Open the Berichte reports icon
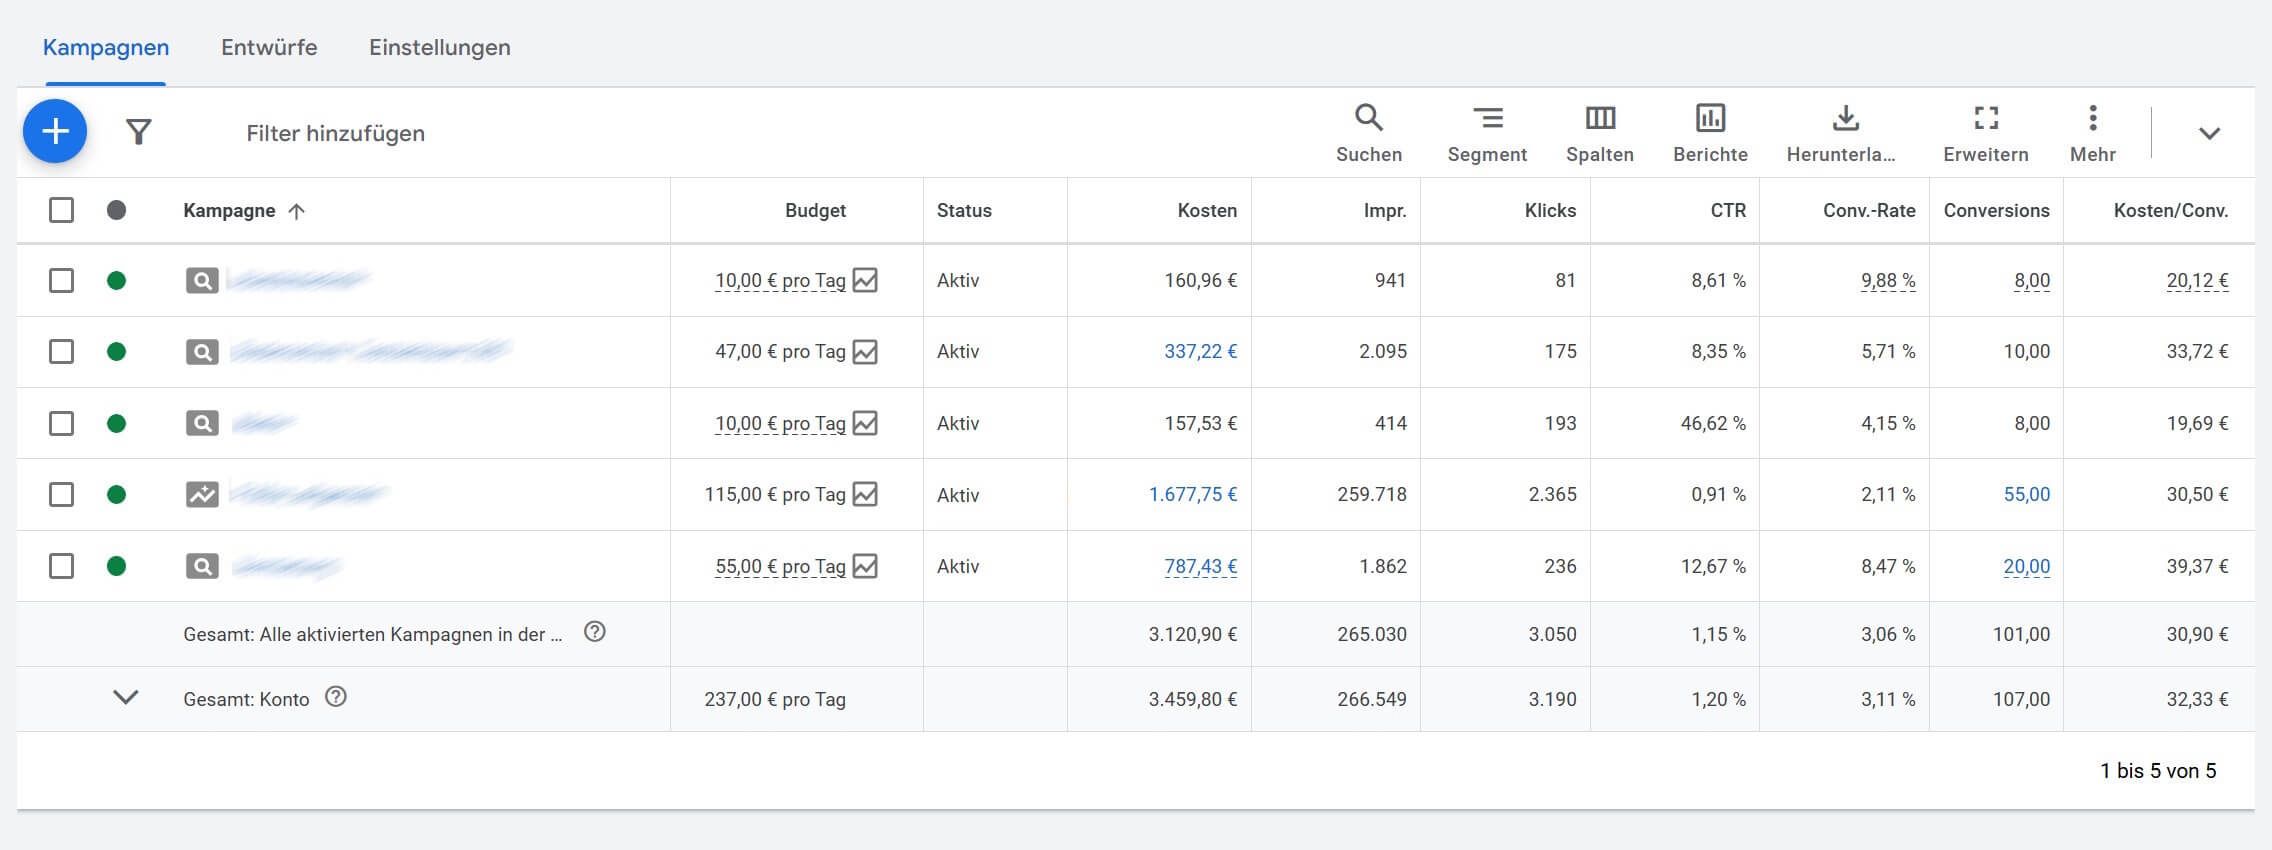2272x850 pixels. [1710, 132]
